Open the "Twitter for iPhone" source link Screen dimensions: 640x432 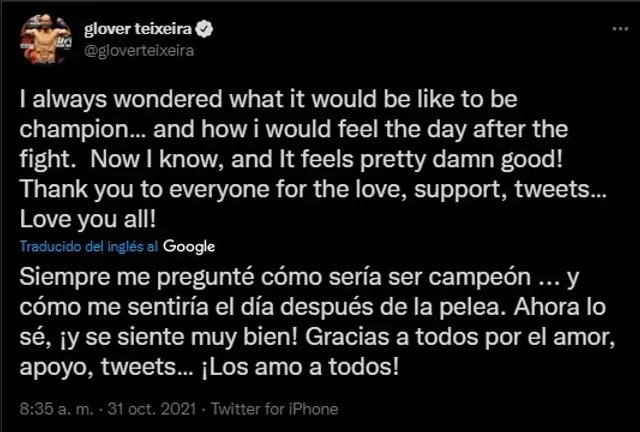click(x=281, y=408)
